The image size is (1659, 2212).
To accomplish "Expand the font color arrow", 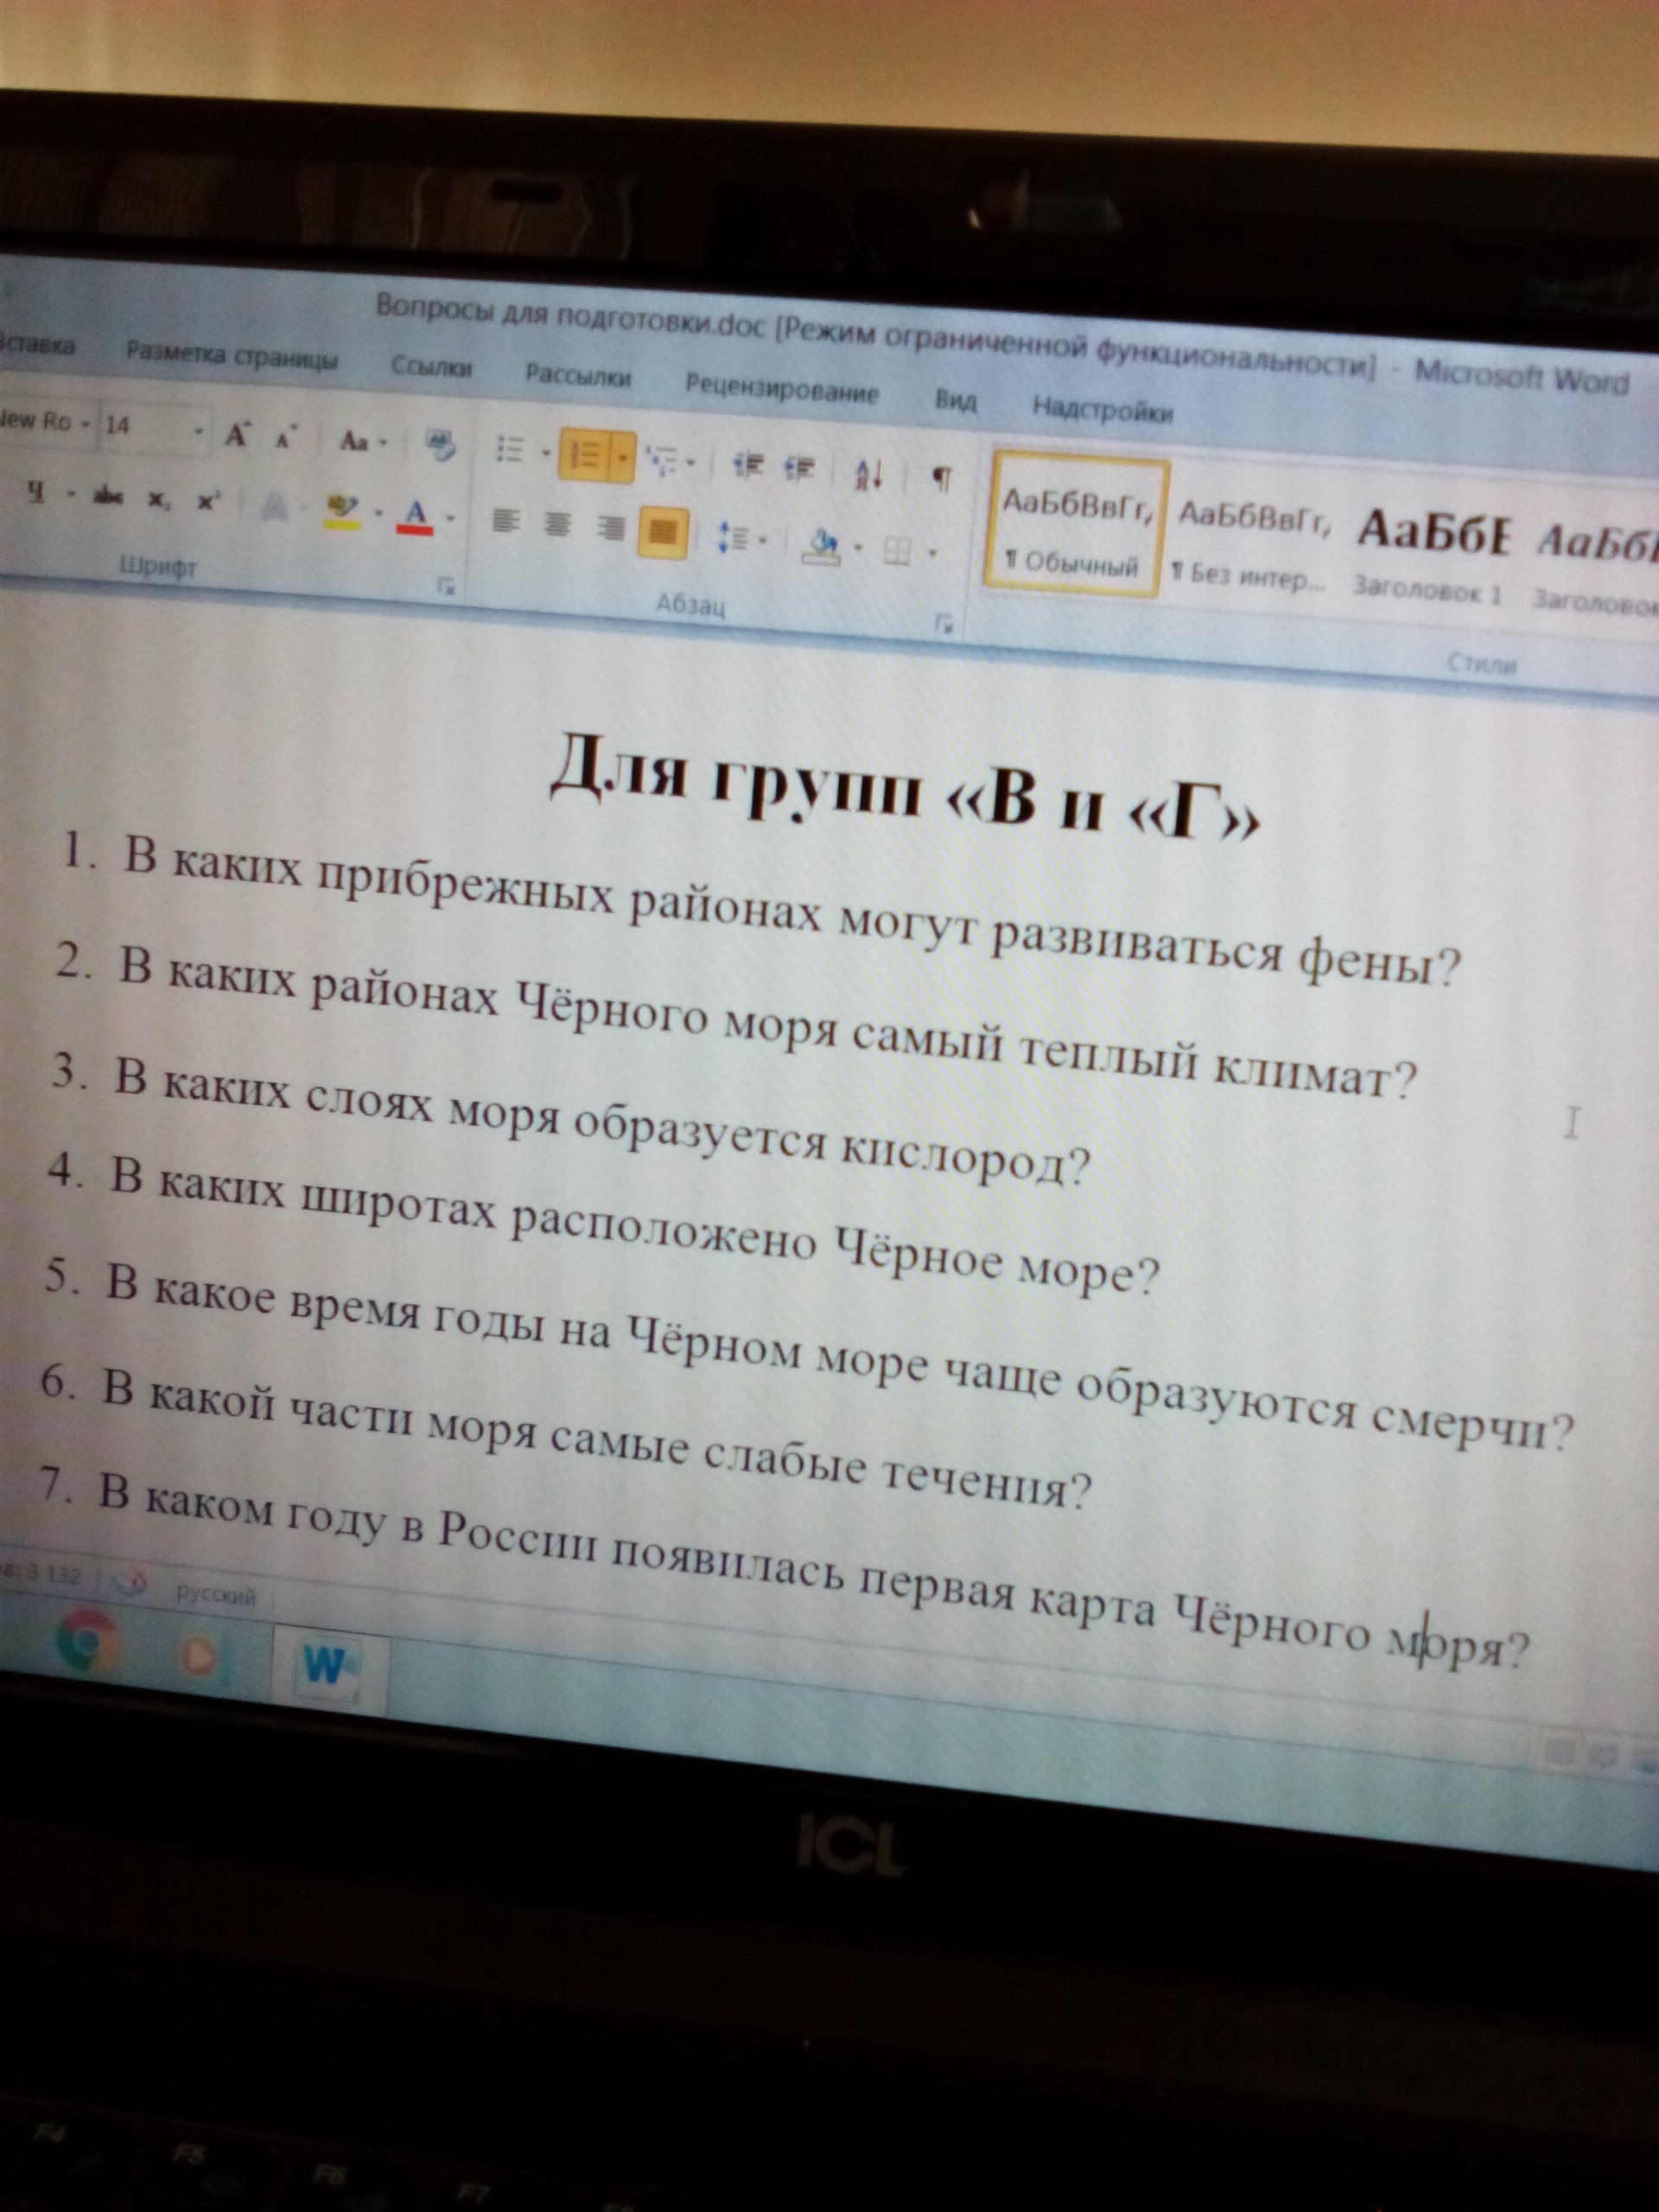I will point(450,518).
